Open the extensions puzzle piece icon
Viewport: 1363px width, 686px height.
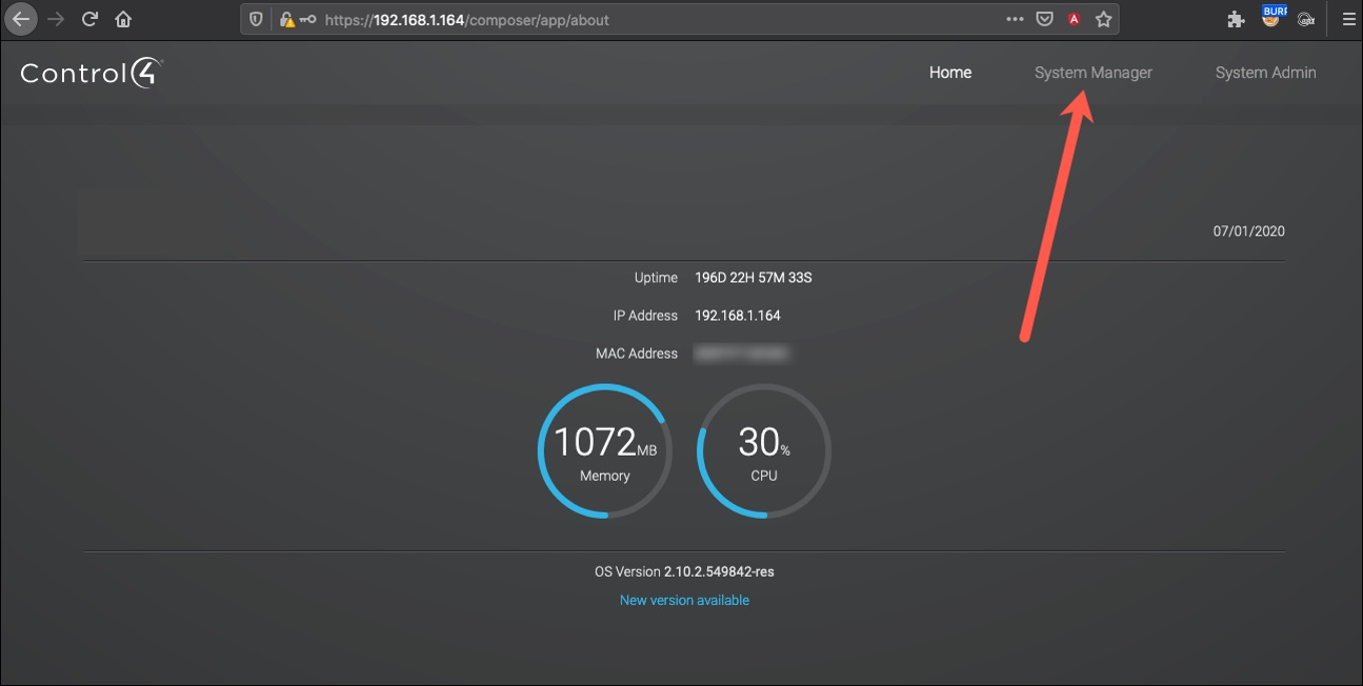pyautogui.click(x=1236, y=19)
